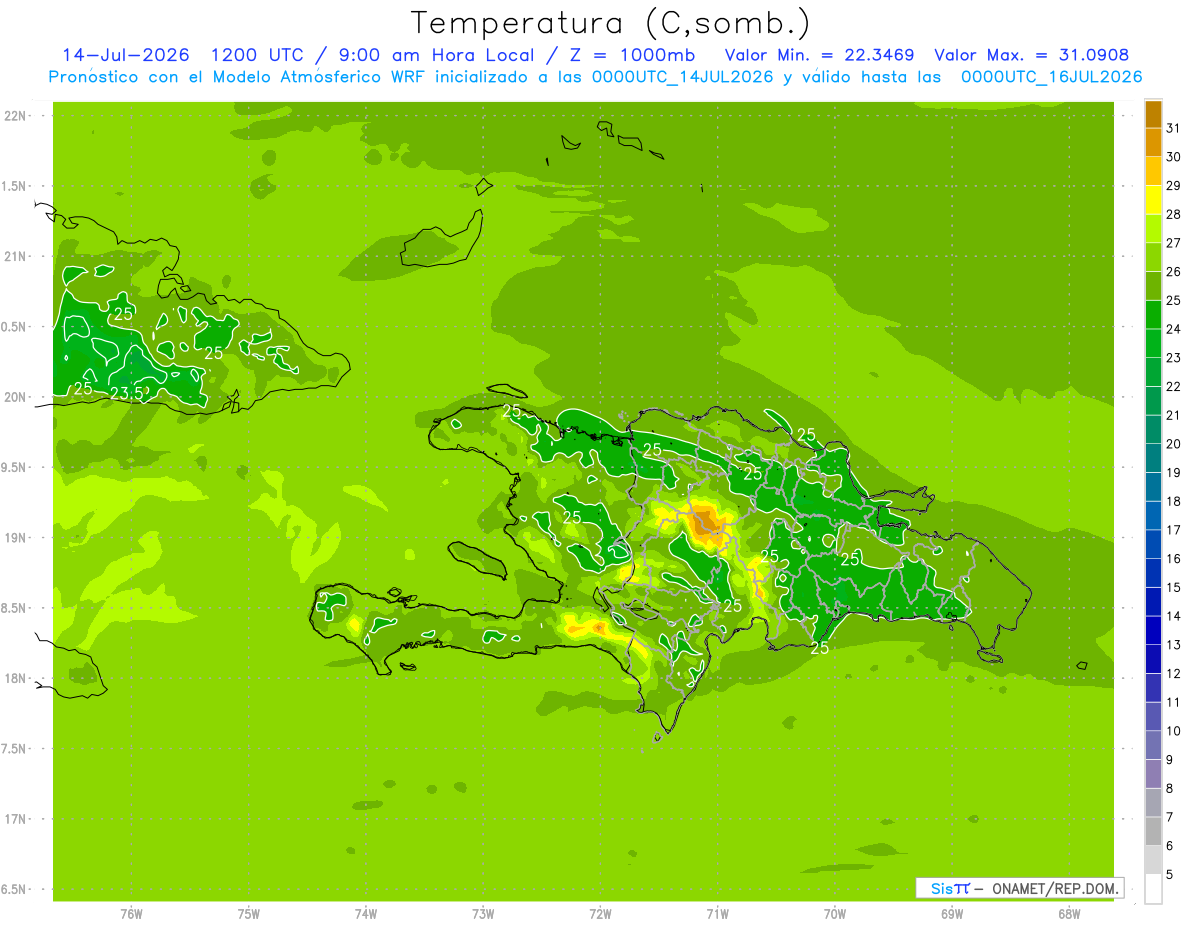Image resolution: width=1200 pixels, height=927 pixels.
Task: Click the '75W' longitude axis label
Action: pyautogui.click(x=249, y=913)
